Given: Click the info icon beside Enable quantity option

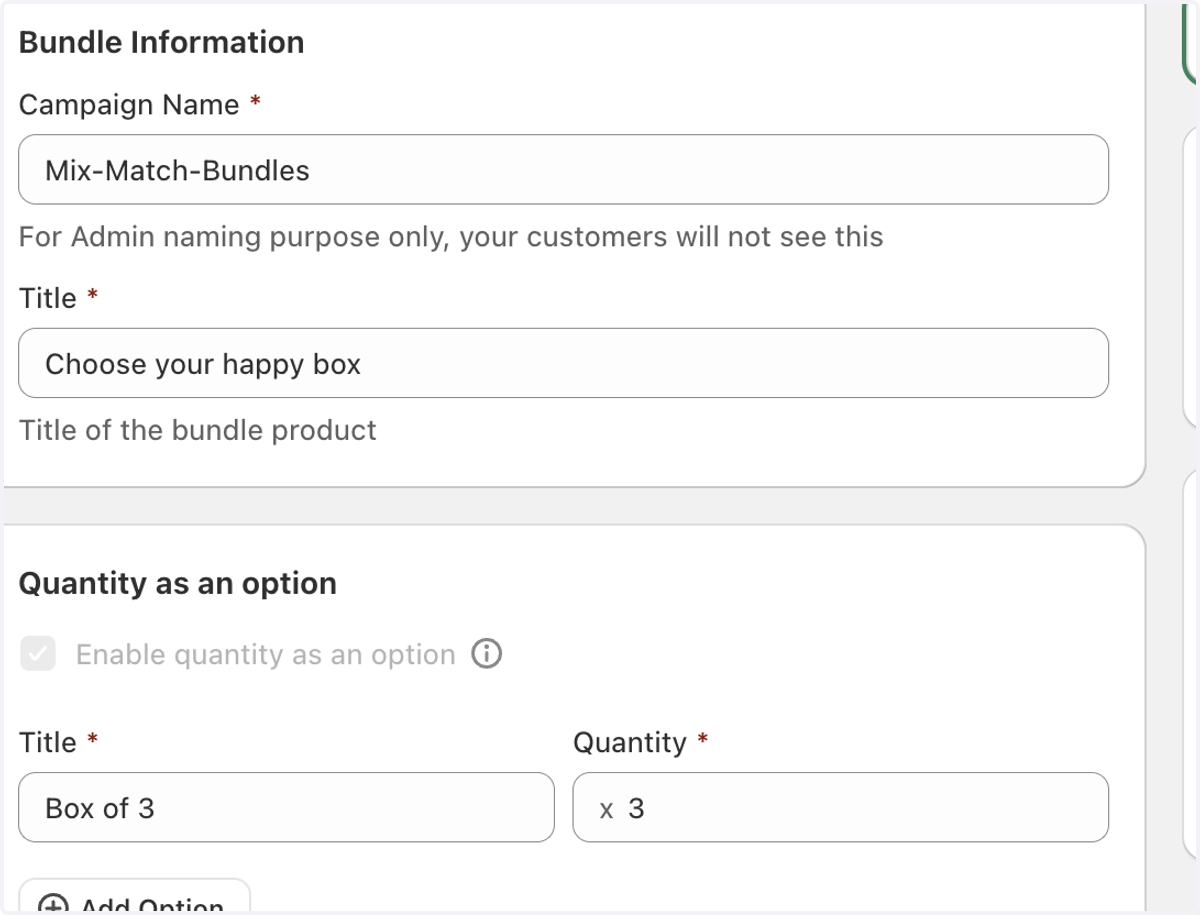Looking at the screenshot, I should click(486, 654).
